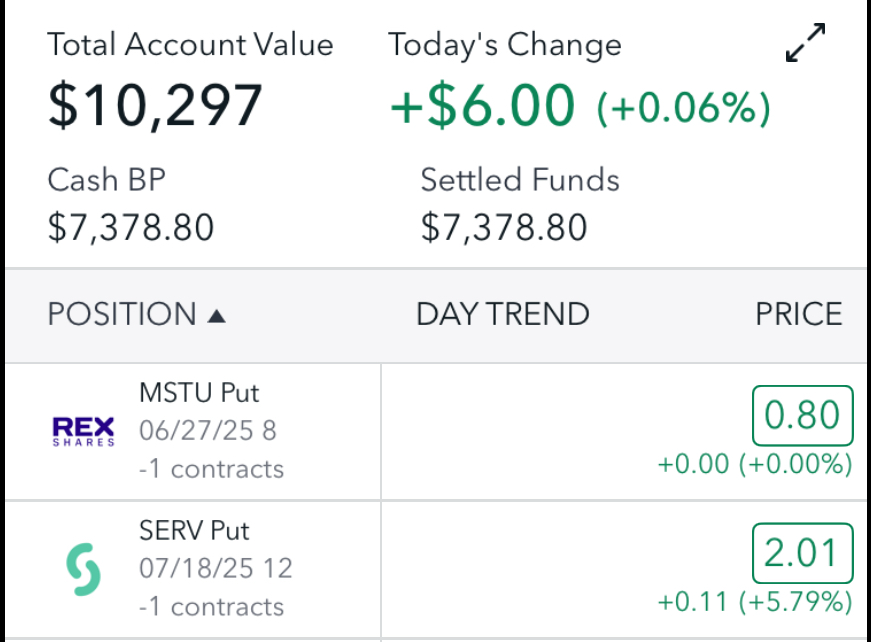Click the Total Account Value figure
The image size is (871, 642).
(156, 103)
